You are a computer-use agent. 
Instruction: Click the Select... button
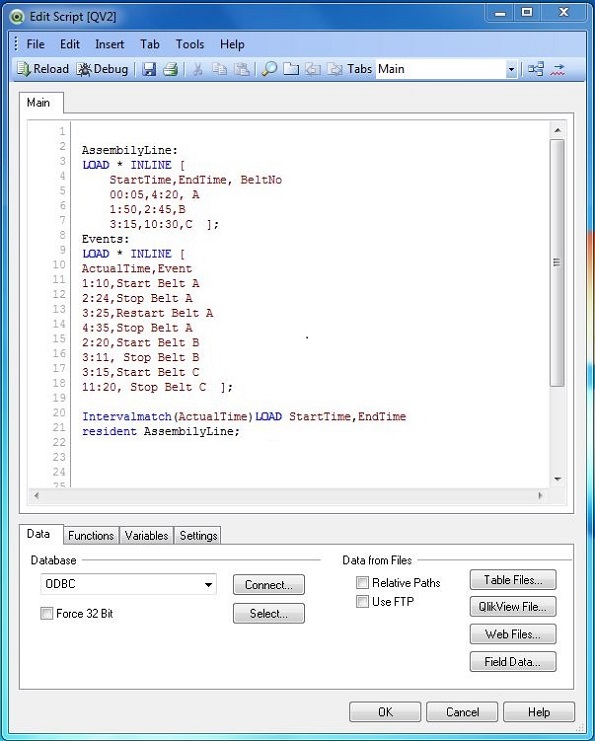coord(269,613)
